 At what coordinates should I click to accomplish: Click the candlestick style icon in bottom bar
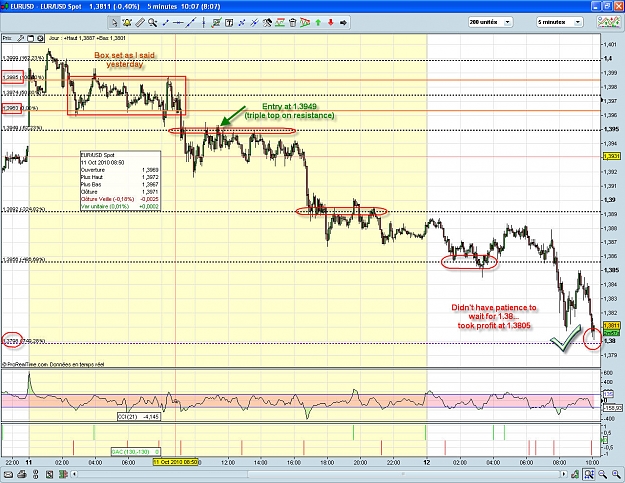63,474
